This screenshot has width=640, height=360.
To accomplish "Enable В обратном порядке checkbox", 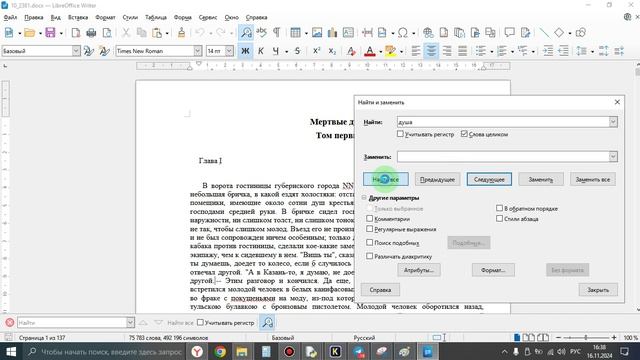I will coord(499,208).
